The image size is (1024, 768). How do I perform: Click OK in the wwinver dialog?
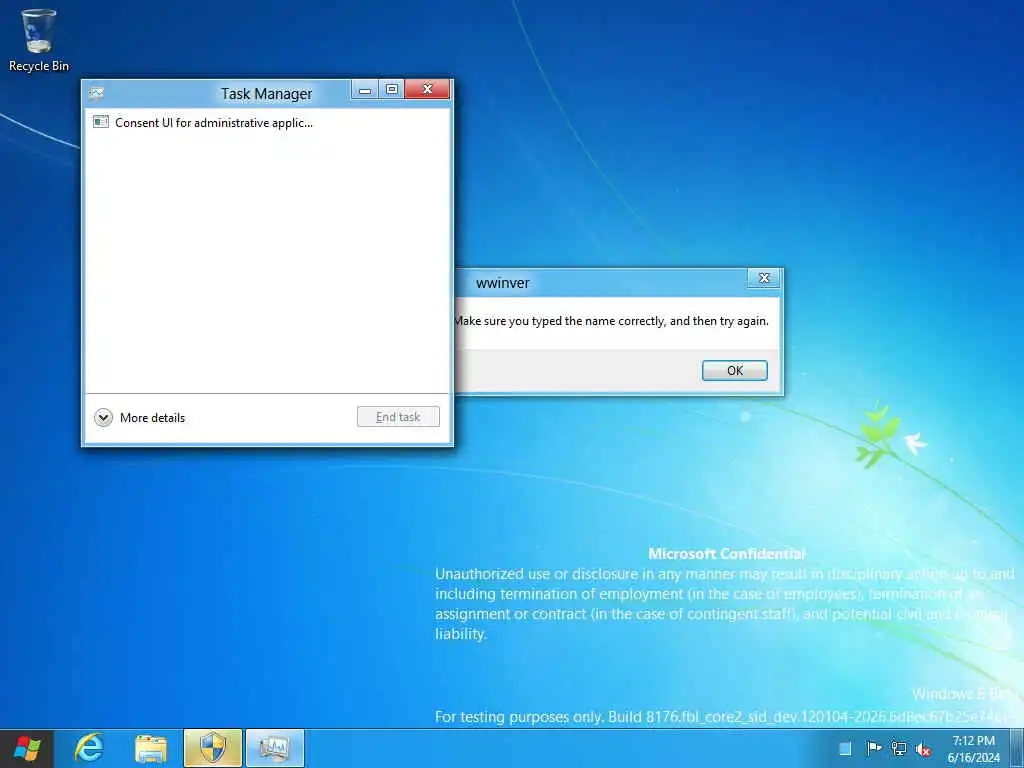(735, 370)
